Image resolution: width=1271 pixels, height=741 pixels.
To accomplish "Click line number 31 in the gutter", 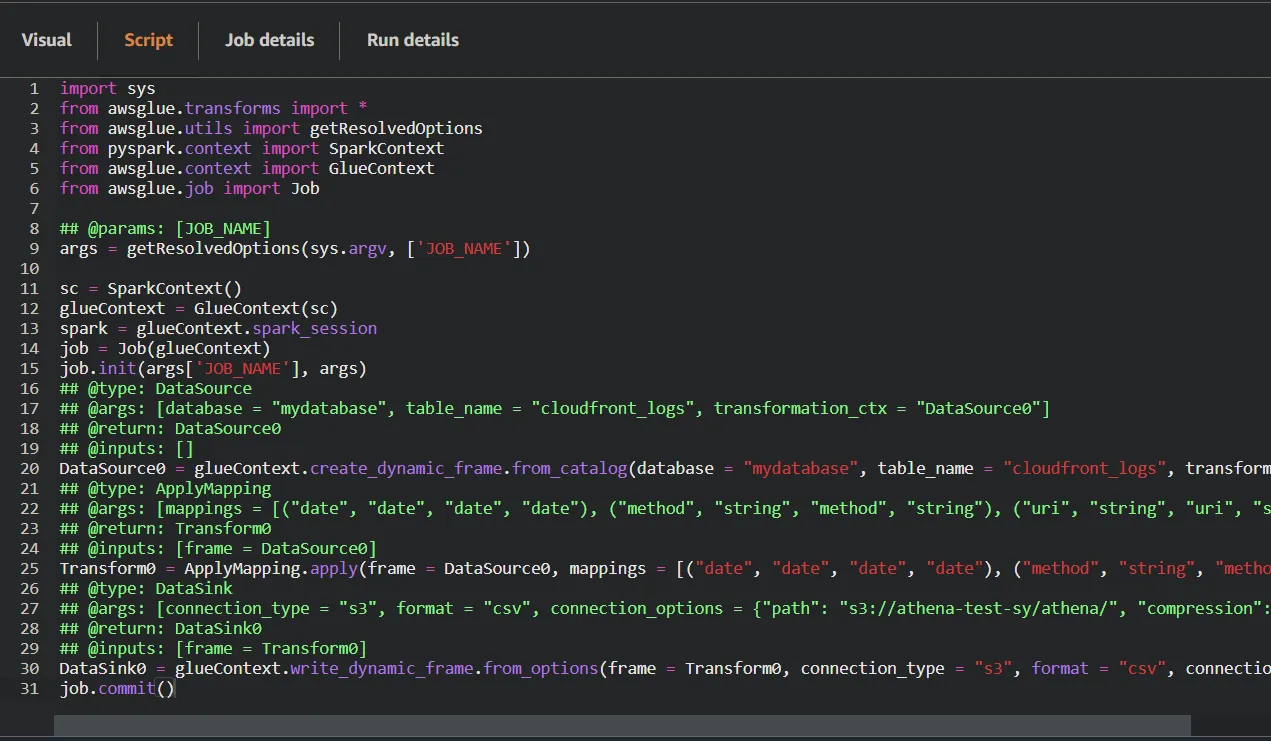I will click(30, 689).
